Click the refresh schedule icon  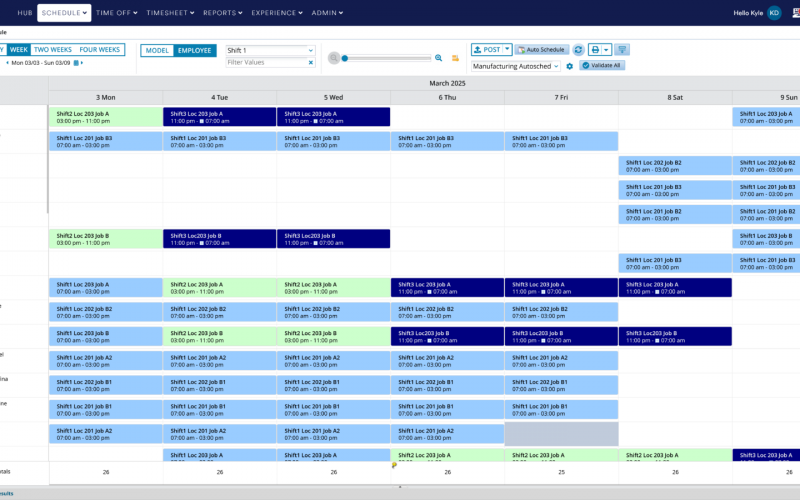pos(578,49)
